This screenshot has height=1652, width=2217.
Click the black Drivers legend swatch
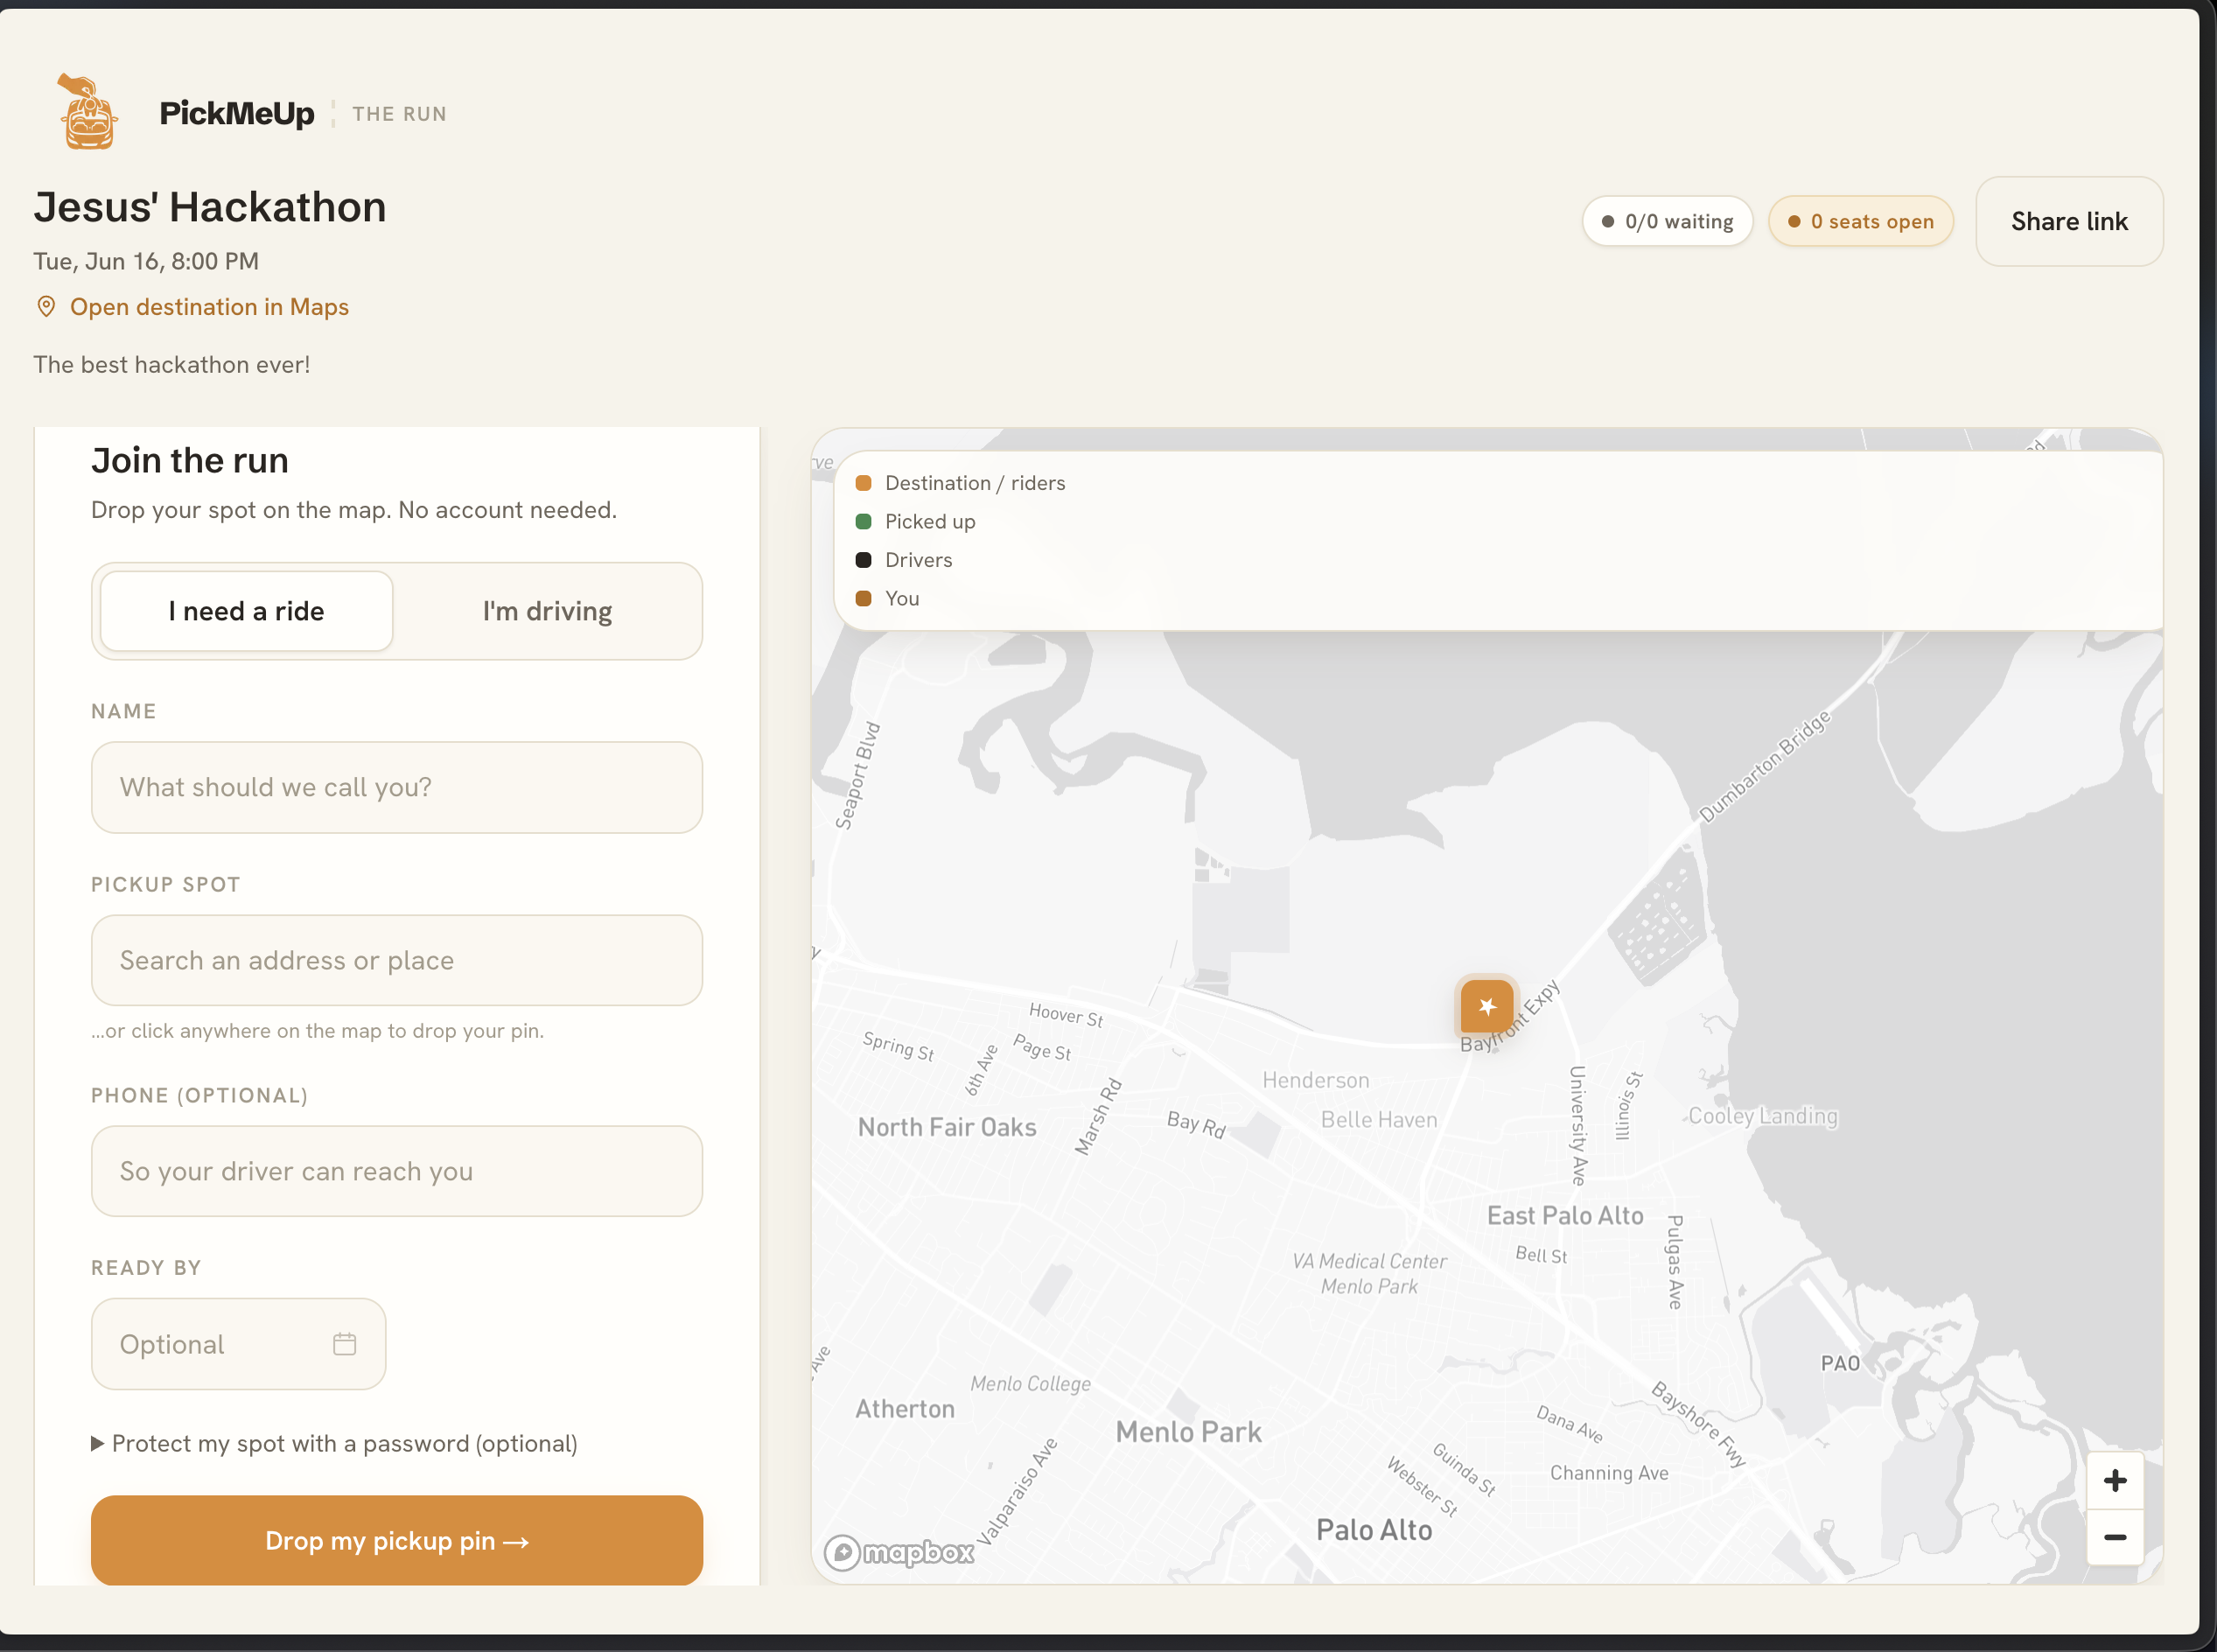(863, 560)
